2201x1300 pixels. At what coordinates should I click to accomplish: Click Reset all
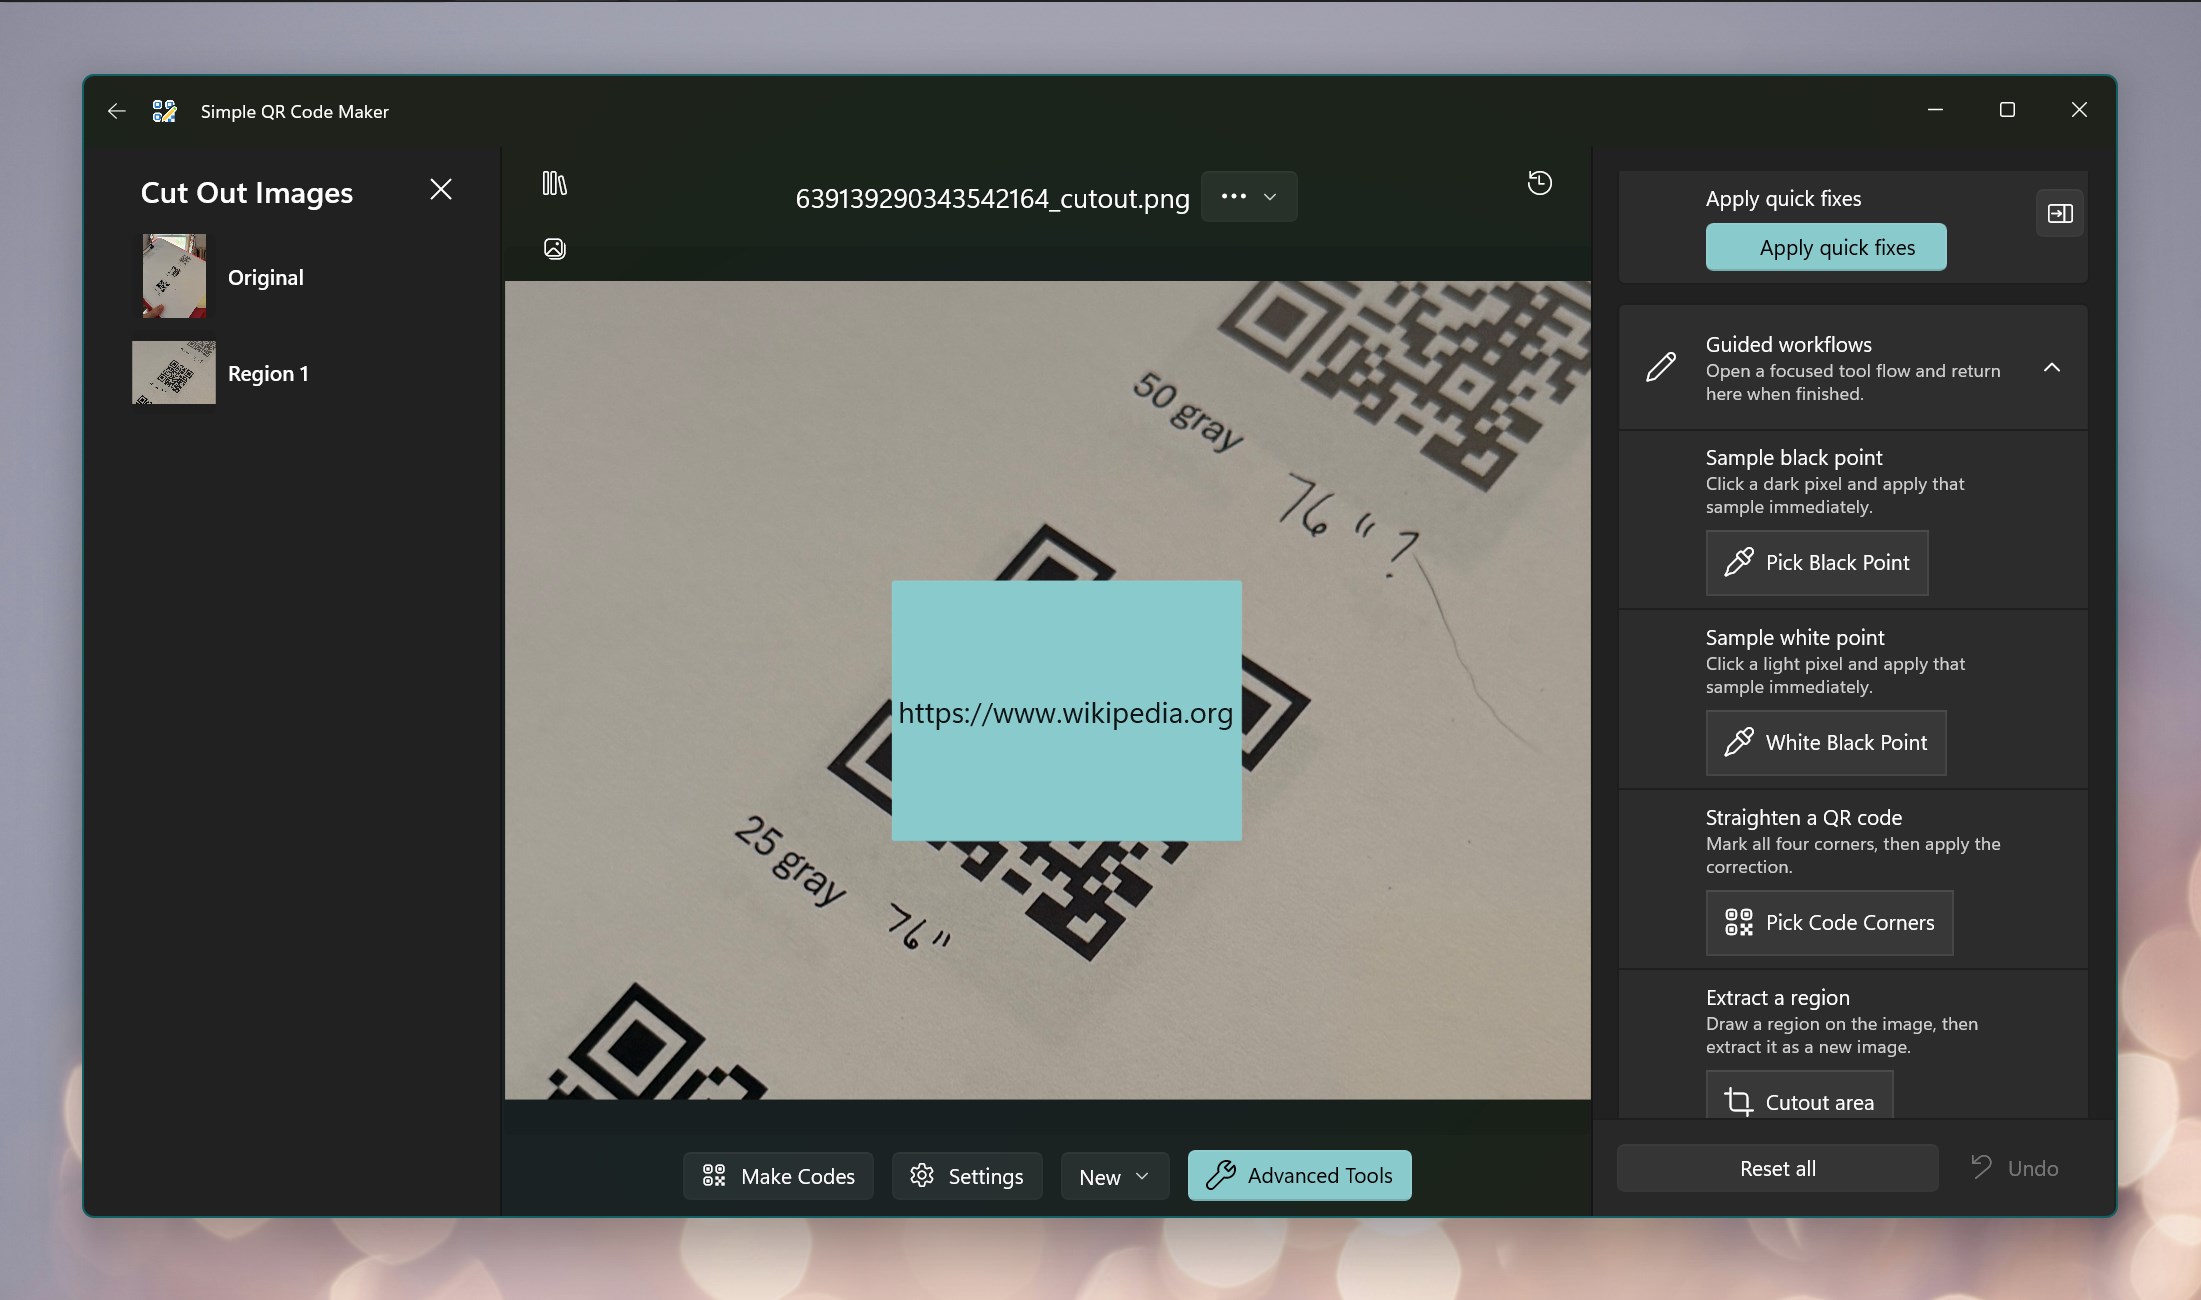[x=1778, y=1169]
